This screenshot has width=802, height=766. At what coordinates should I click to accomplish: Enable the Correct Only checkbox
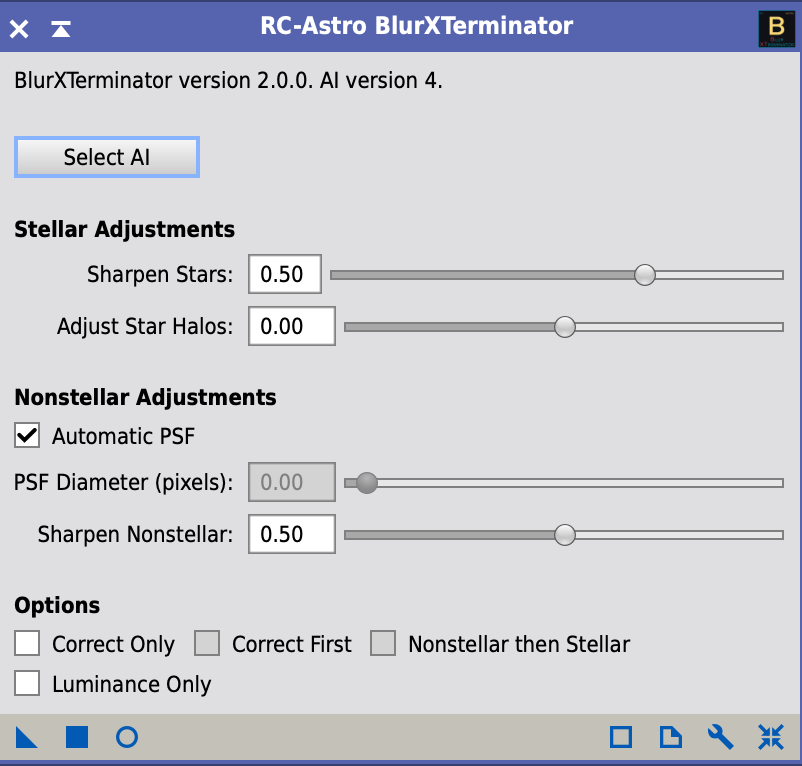coord(27,643)
